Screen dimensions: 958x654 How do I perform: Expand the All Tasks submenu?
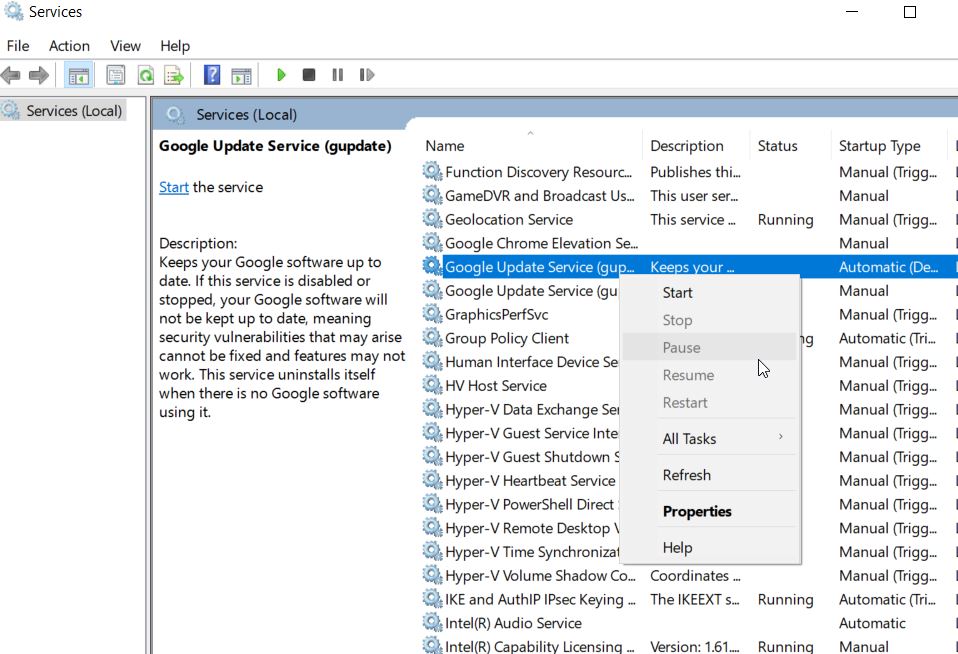click(x=710, y=438)
